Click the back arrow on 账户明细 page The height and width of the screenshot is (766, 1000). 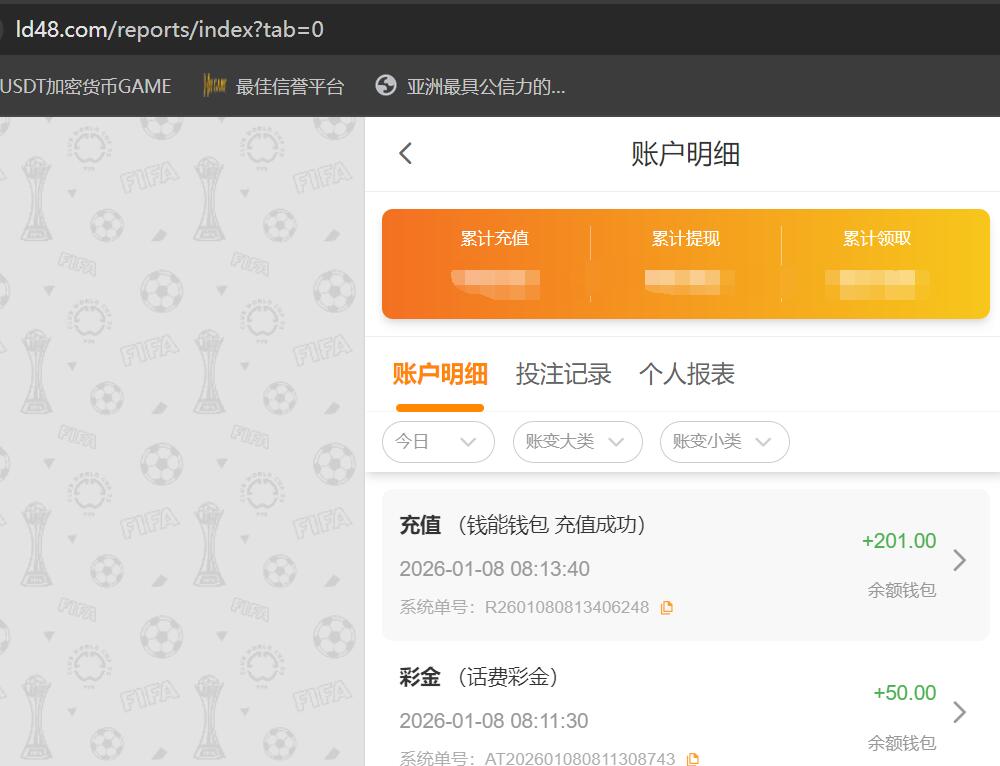tap(405, 154)
